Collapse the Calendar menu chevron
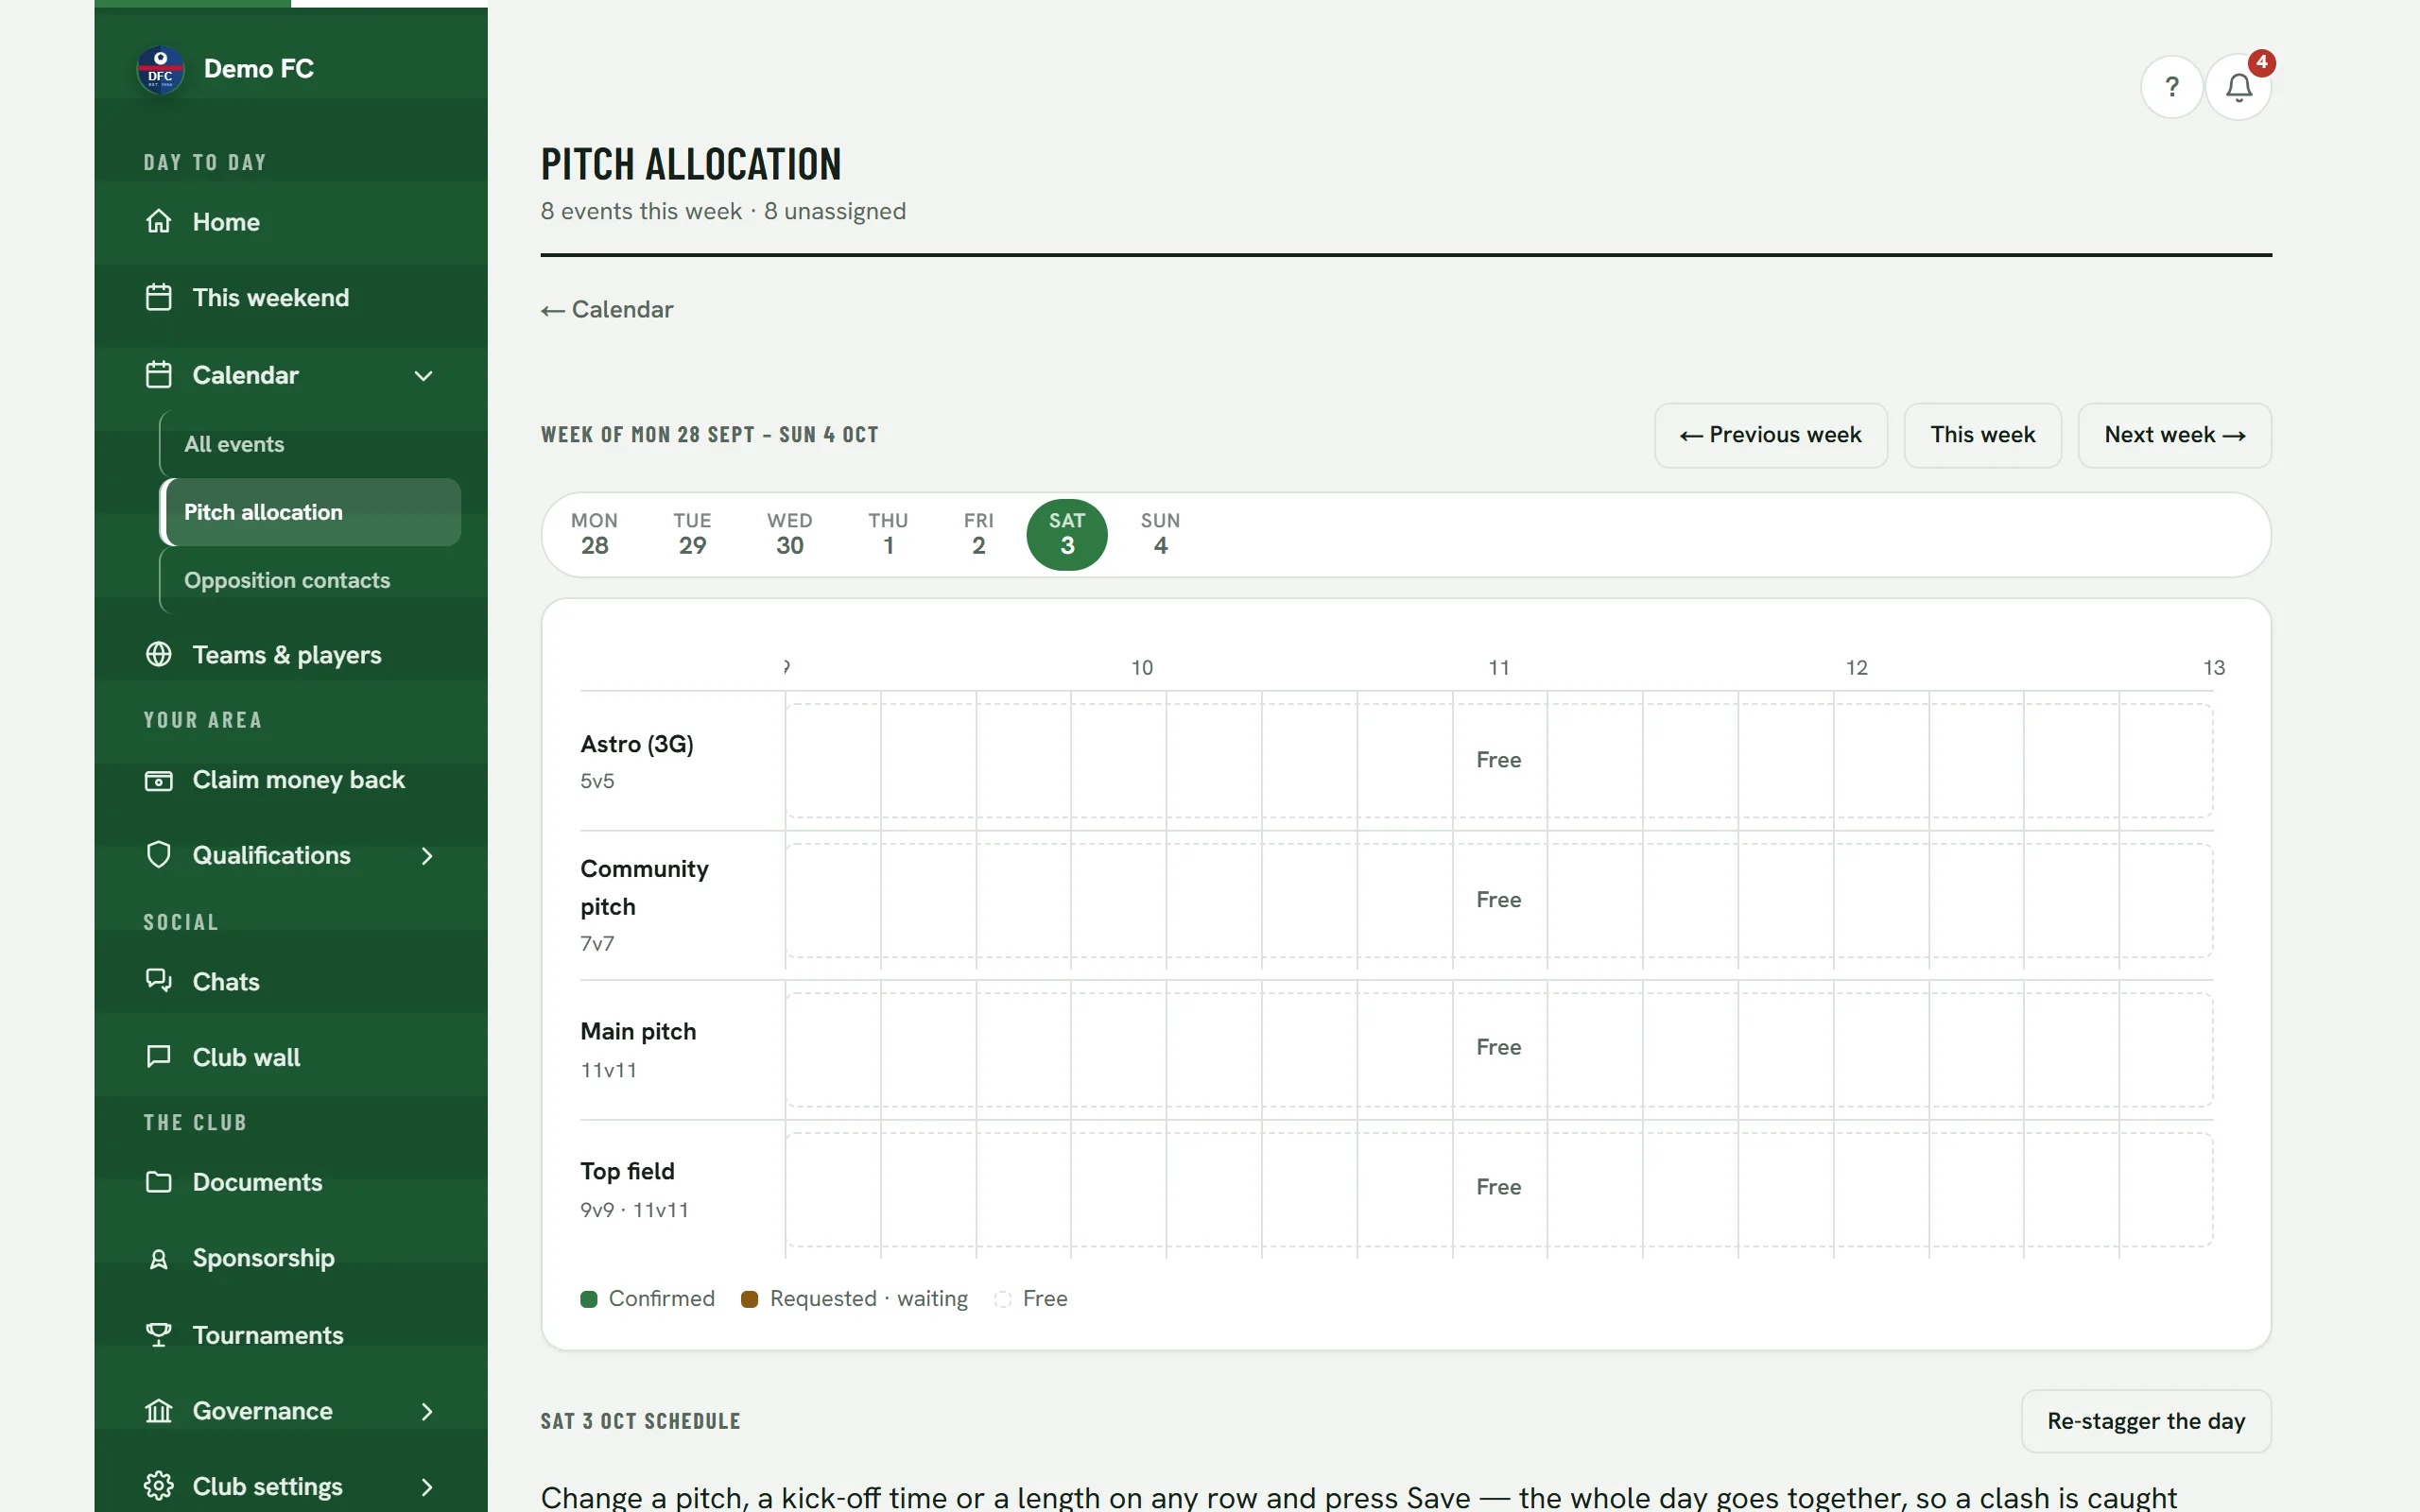2420x1512 pixels. pos(424,376)
